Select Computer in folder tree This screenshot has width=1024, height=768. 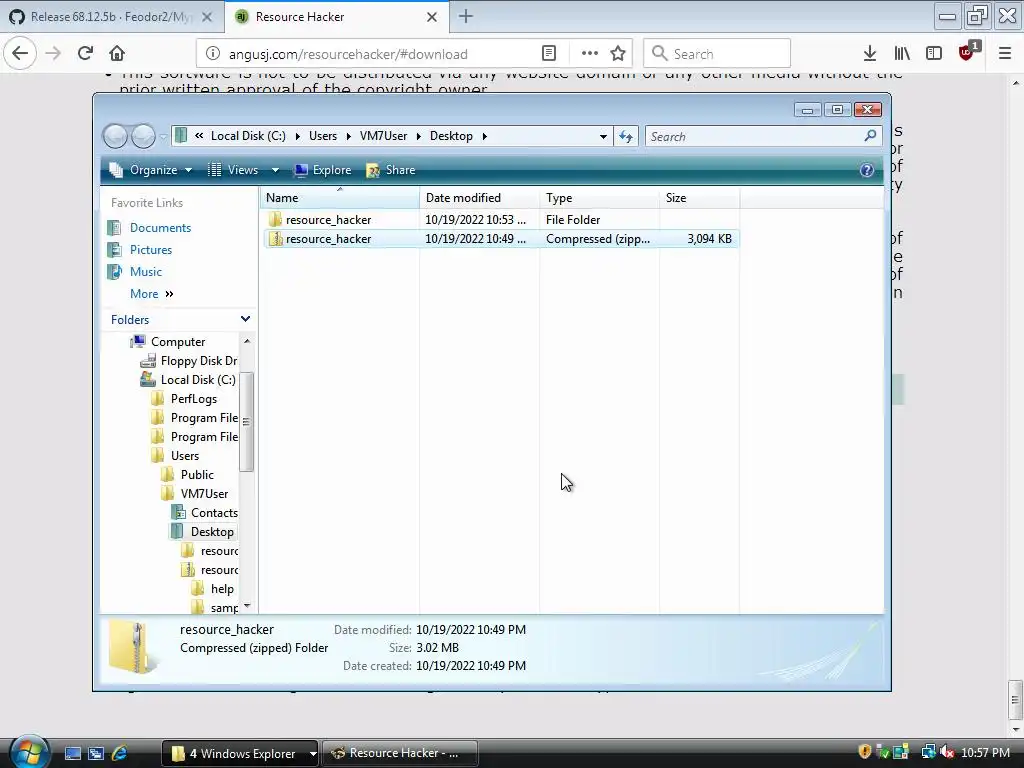pyautogui.click(x=178, y=342)
